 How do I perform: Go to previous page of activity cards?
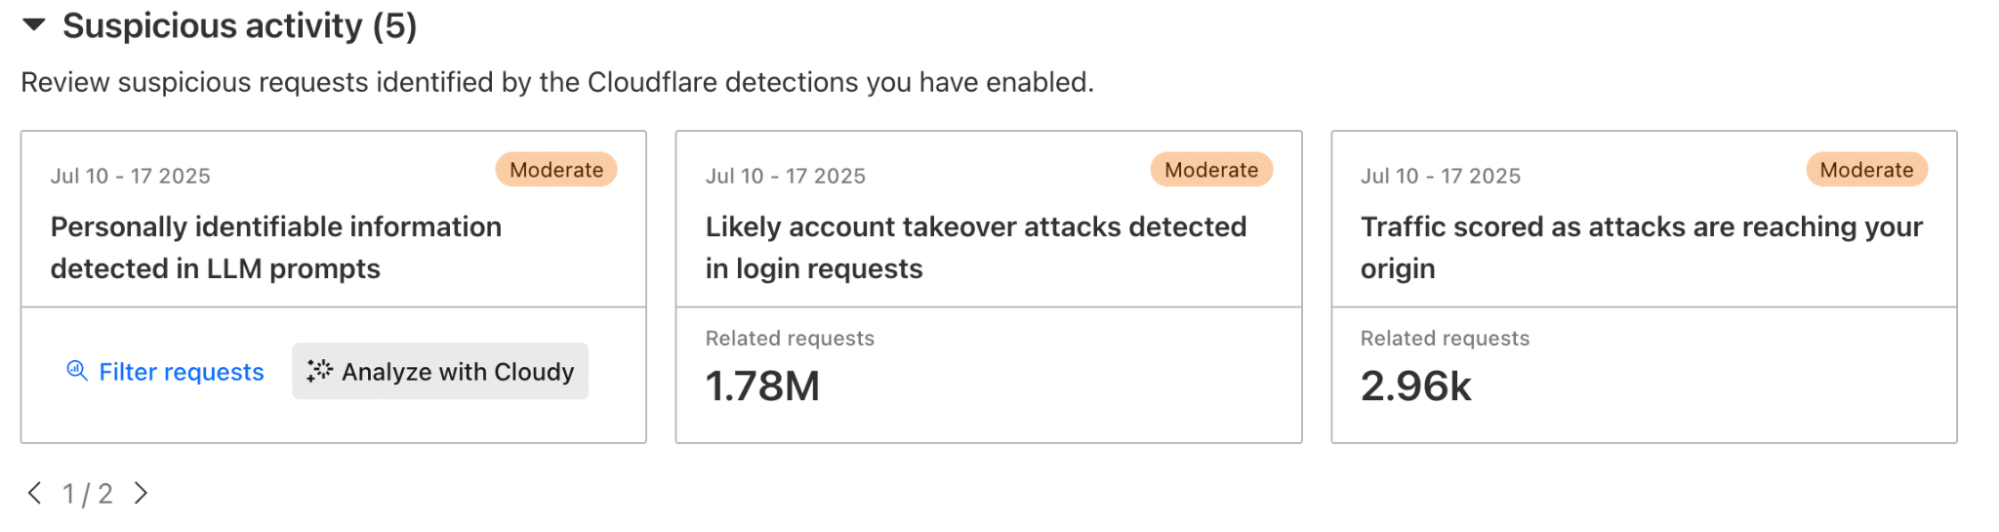(34, 493)
